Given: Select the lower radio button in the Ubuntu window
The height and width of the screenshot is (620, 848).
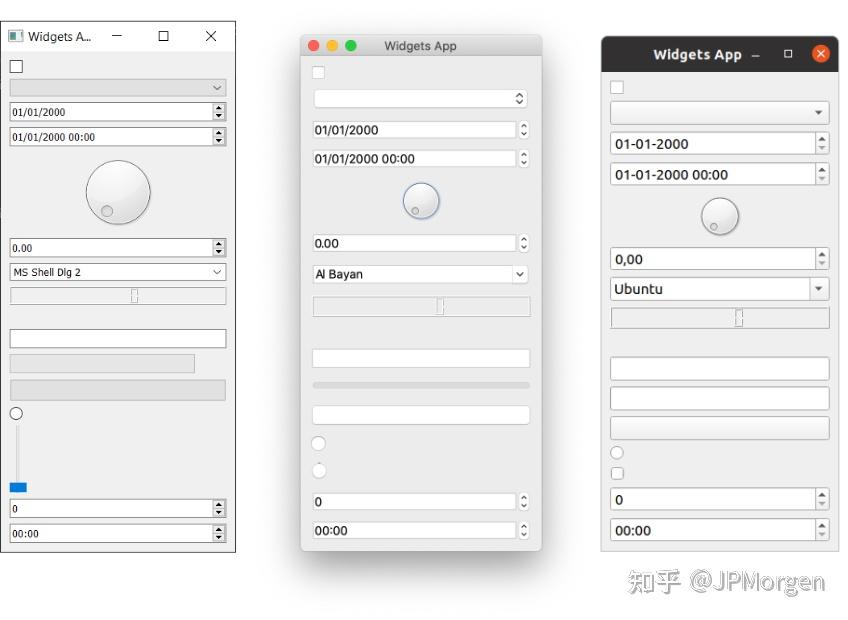Looking at the screenshot, I should coord(615,473).
